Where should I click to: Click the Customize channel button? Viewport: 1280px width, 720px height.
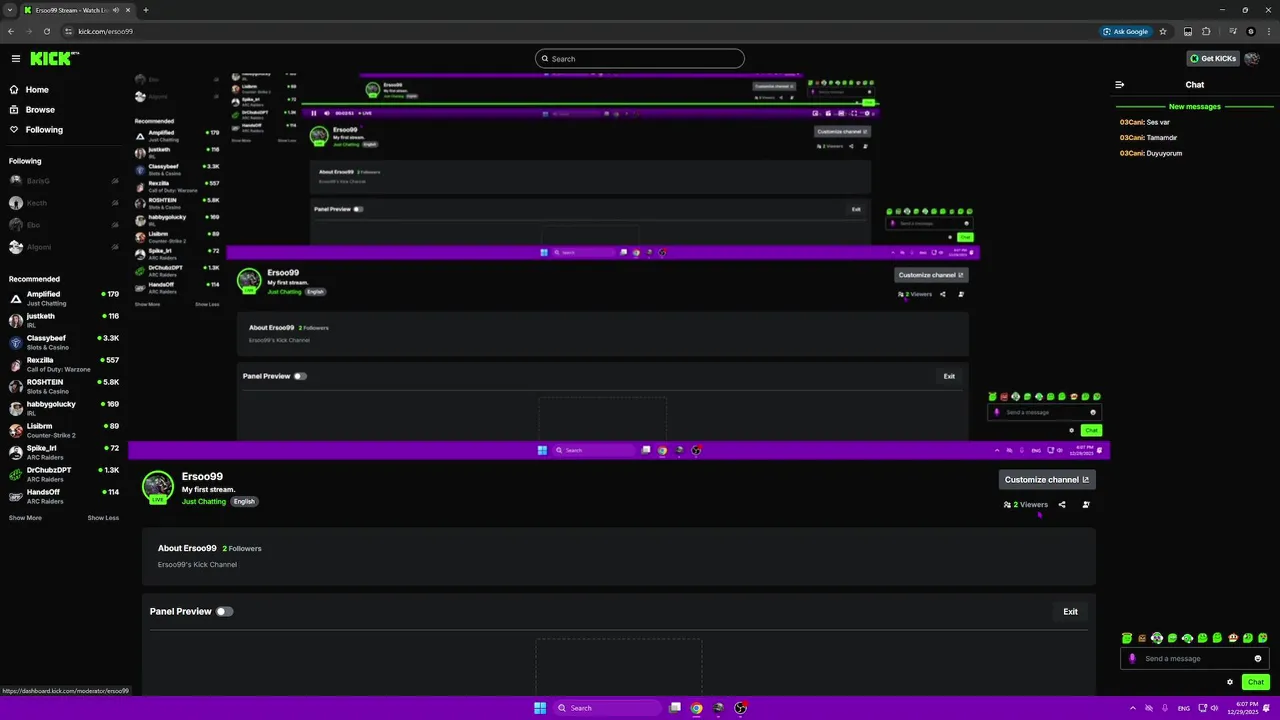(1047, 480)
